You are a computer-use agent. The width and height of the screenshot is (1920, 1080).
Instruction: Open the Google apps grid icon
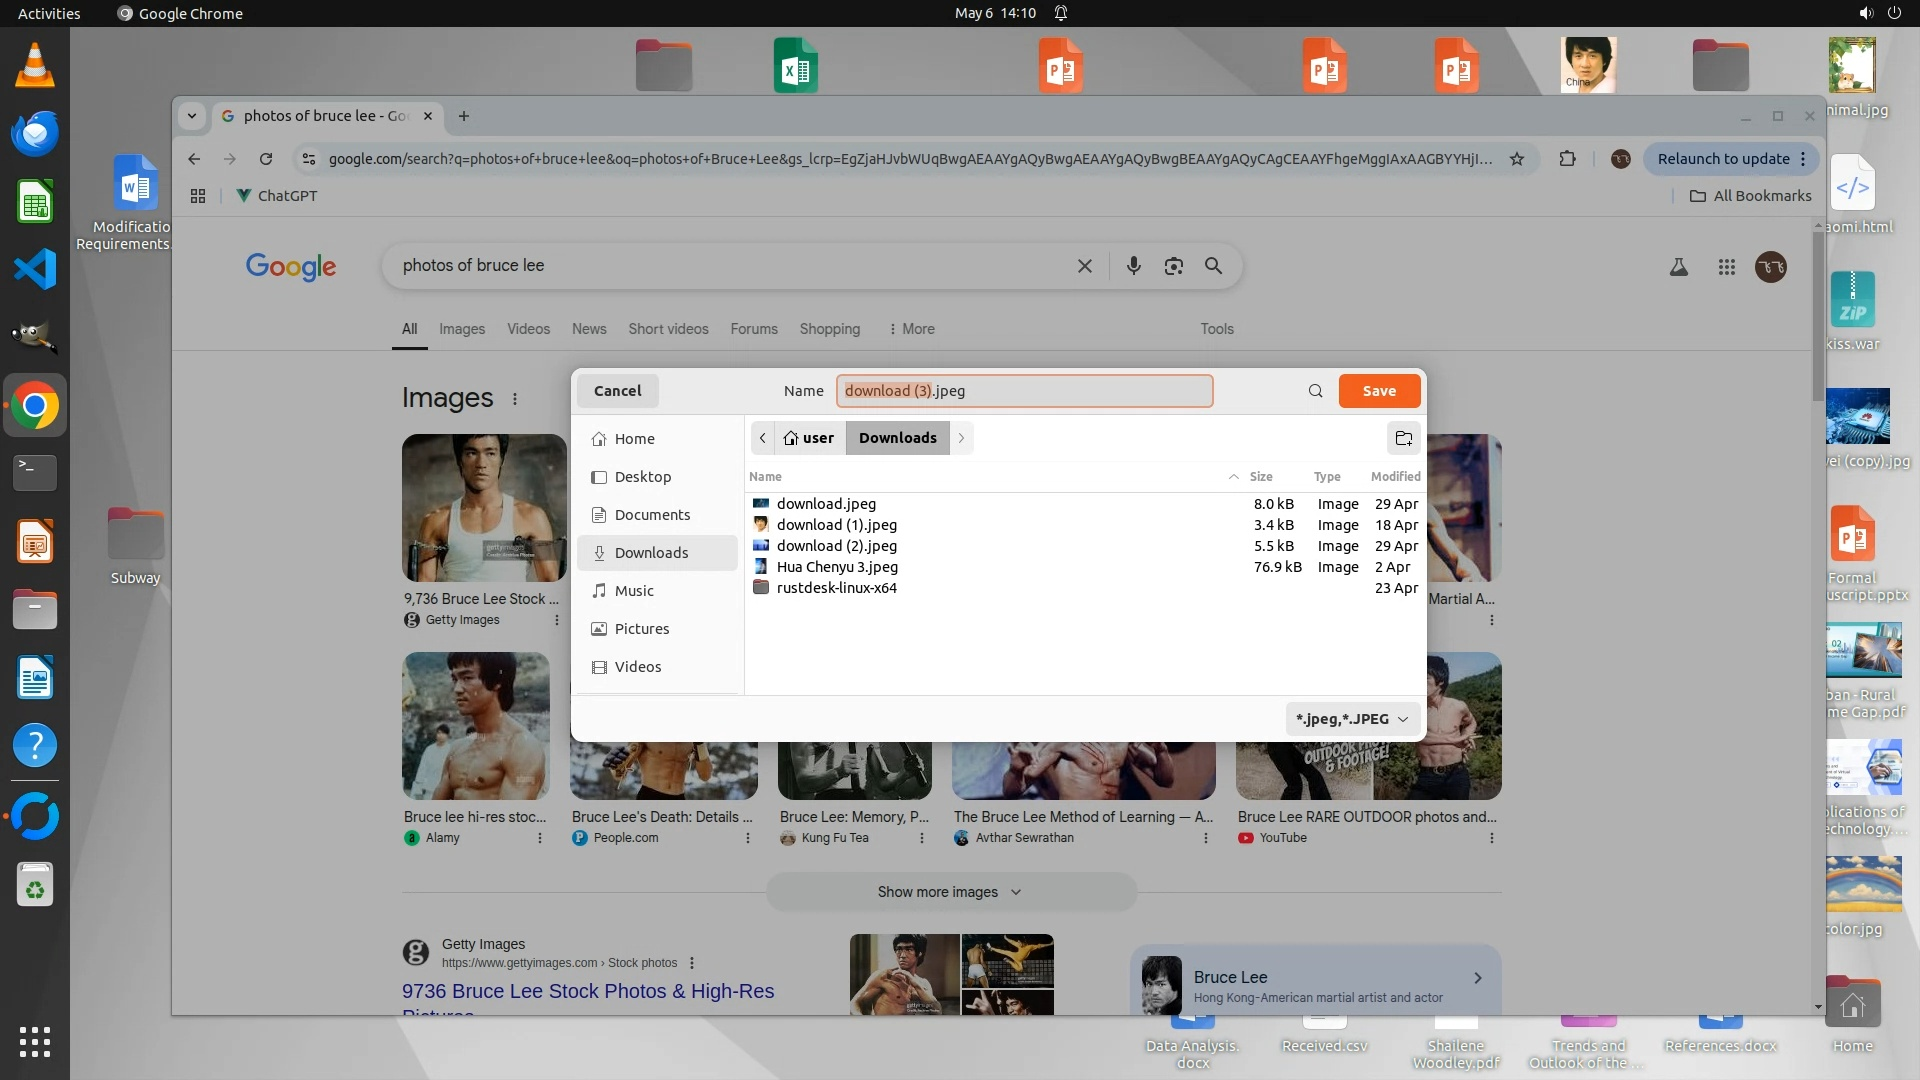point(1726,267)
